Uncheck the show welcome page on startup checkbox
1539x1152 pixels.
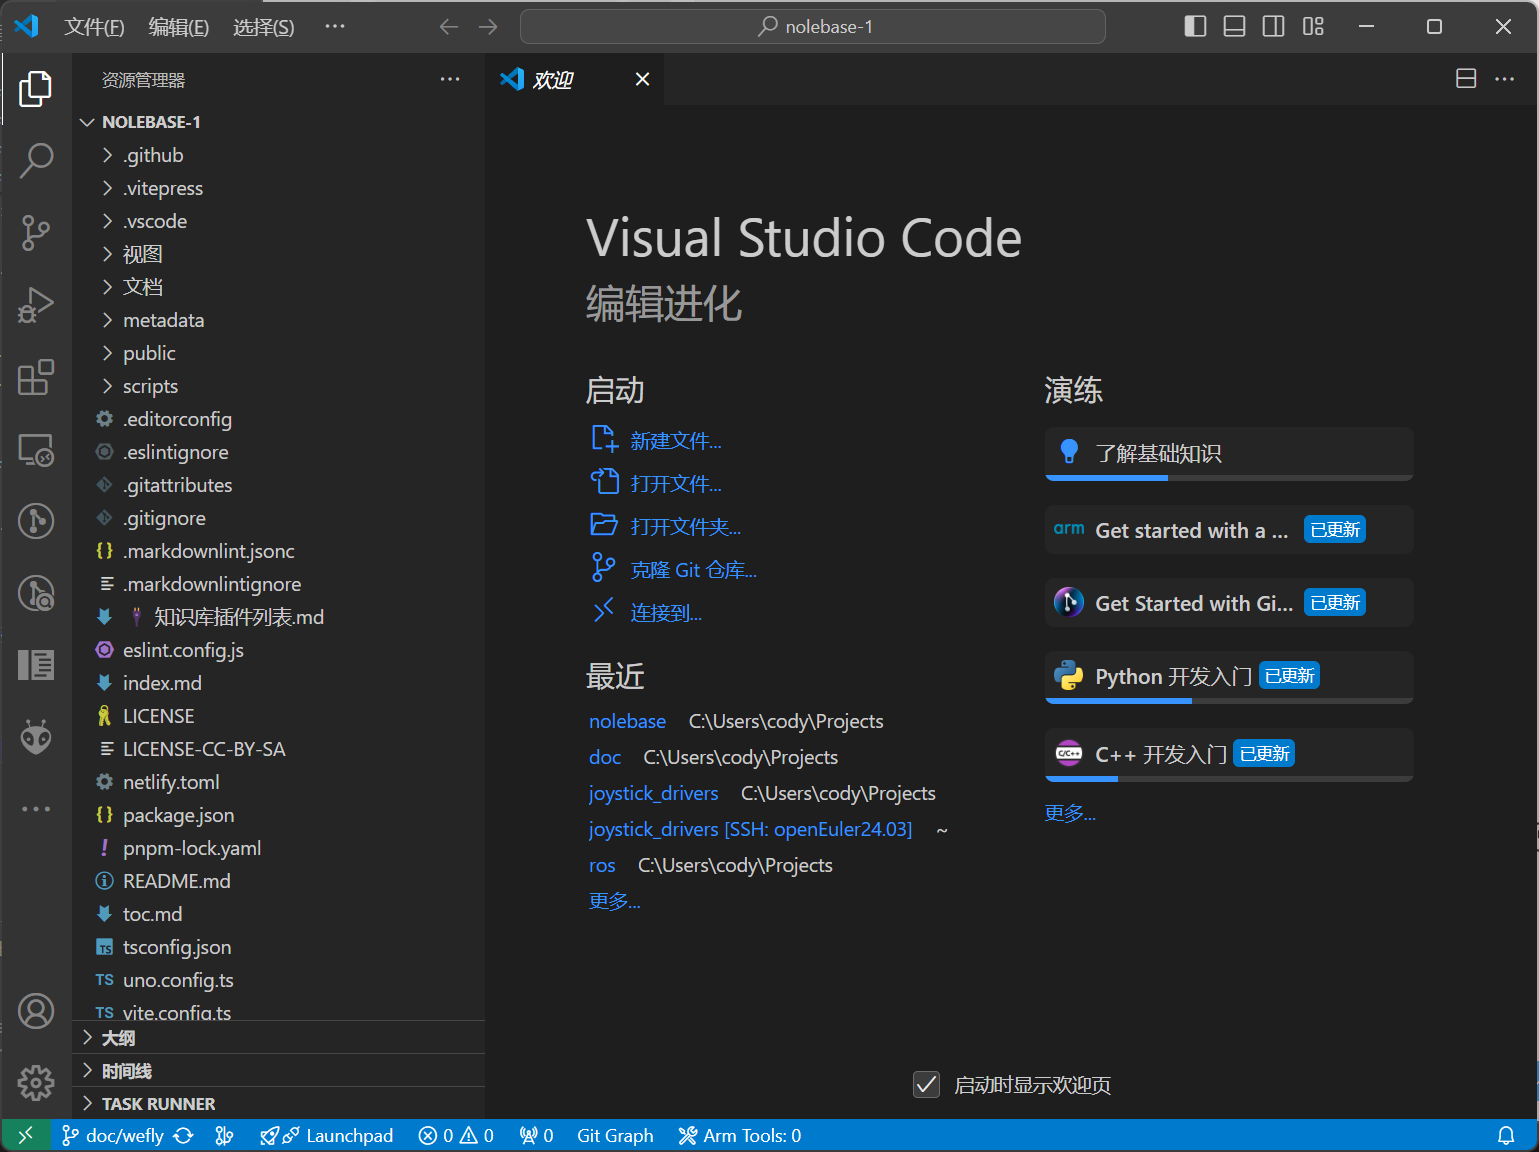click(x=927, y=1085)
